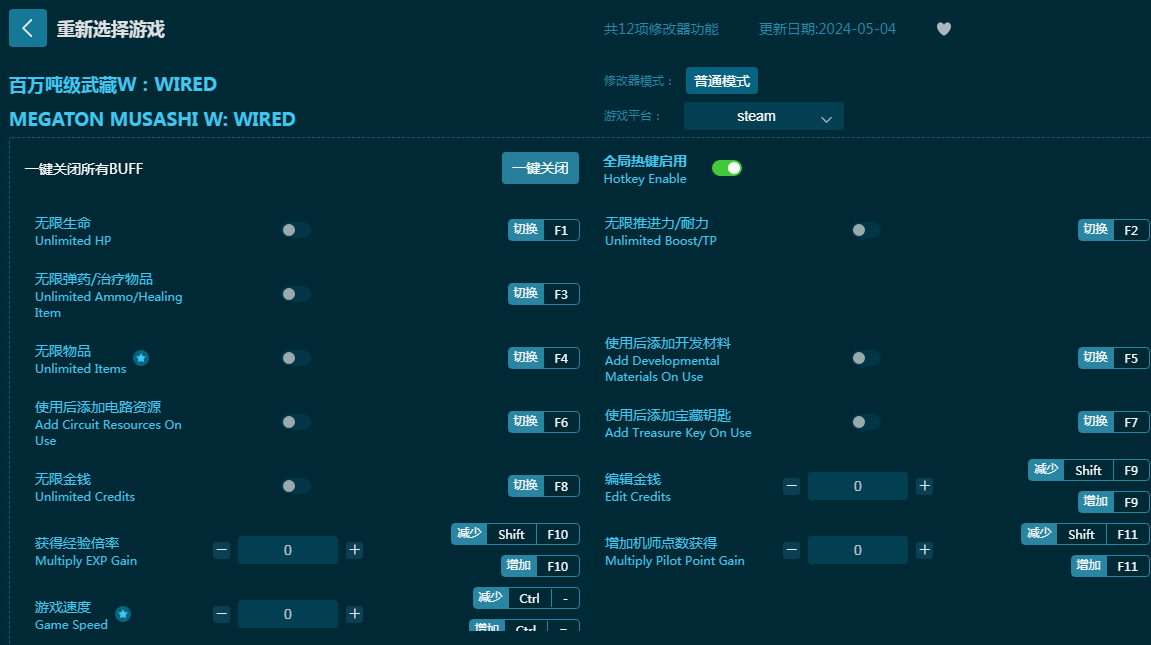The height and width of the screenshot is (645, 1151).
Task: Click the 百万吨级武藏W：WIRED title
Action: pos(113,84)
